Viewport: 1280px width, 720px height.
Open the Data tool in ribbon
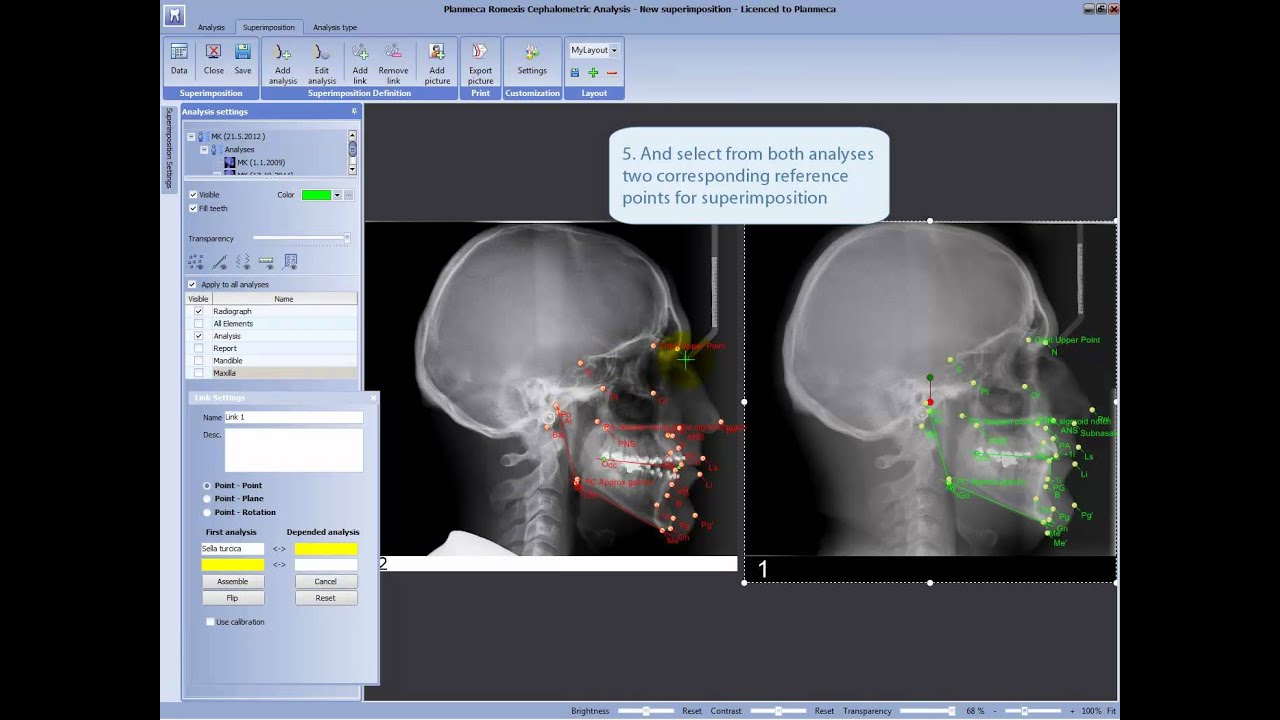tap(179, 59)
